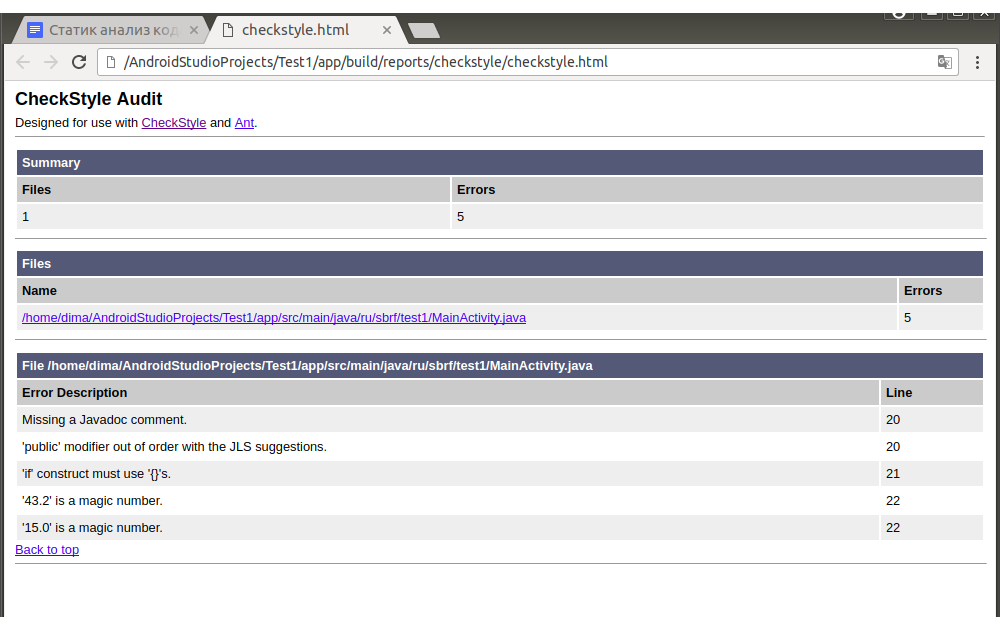Click the CheckStyle Audit heading

pos(89,99)
